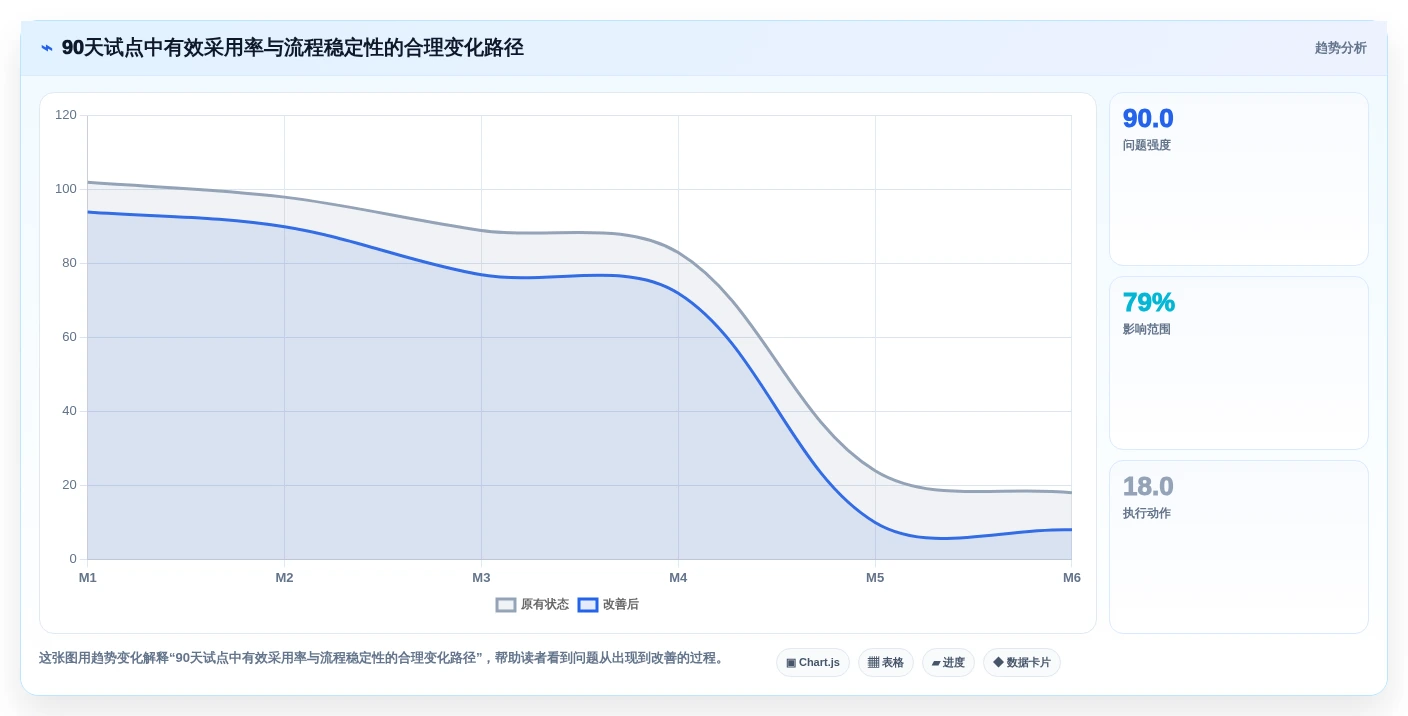Click the M6 x-axis label
This screenshot has width=1408, height=716.
1072,578
